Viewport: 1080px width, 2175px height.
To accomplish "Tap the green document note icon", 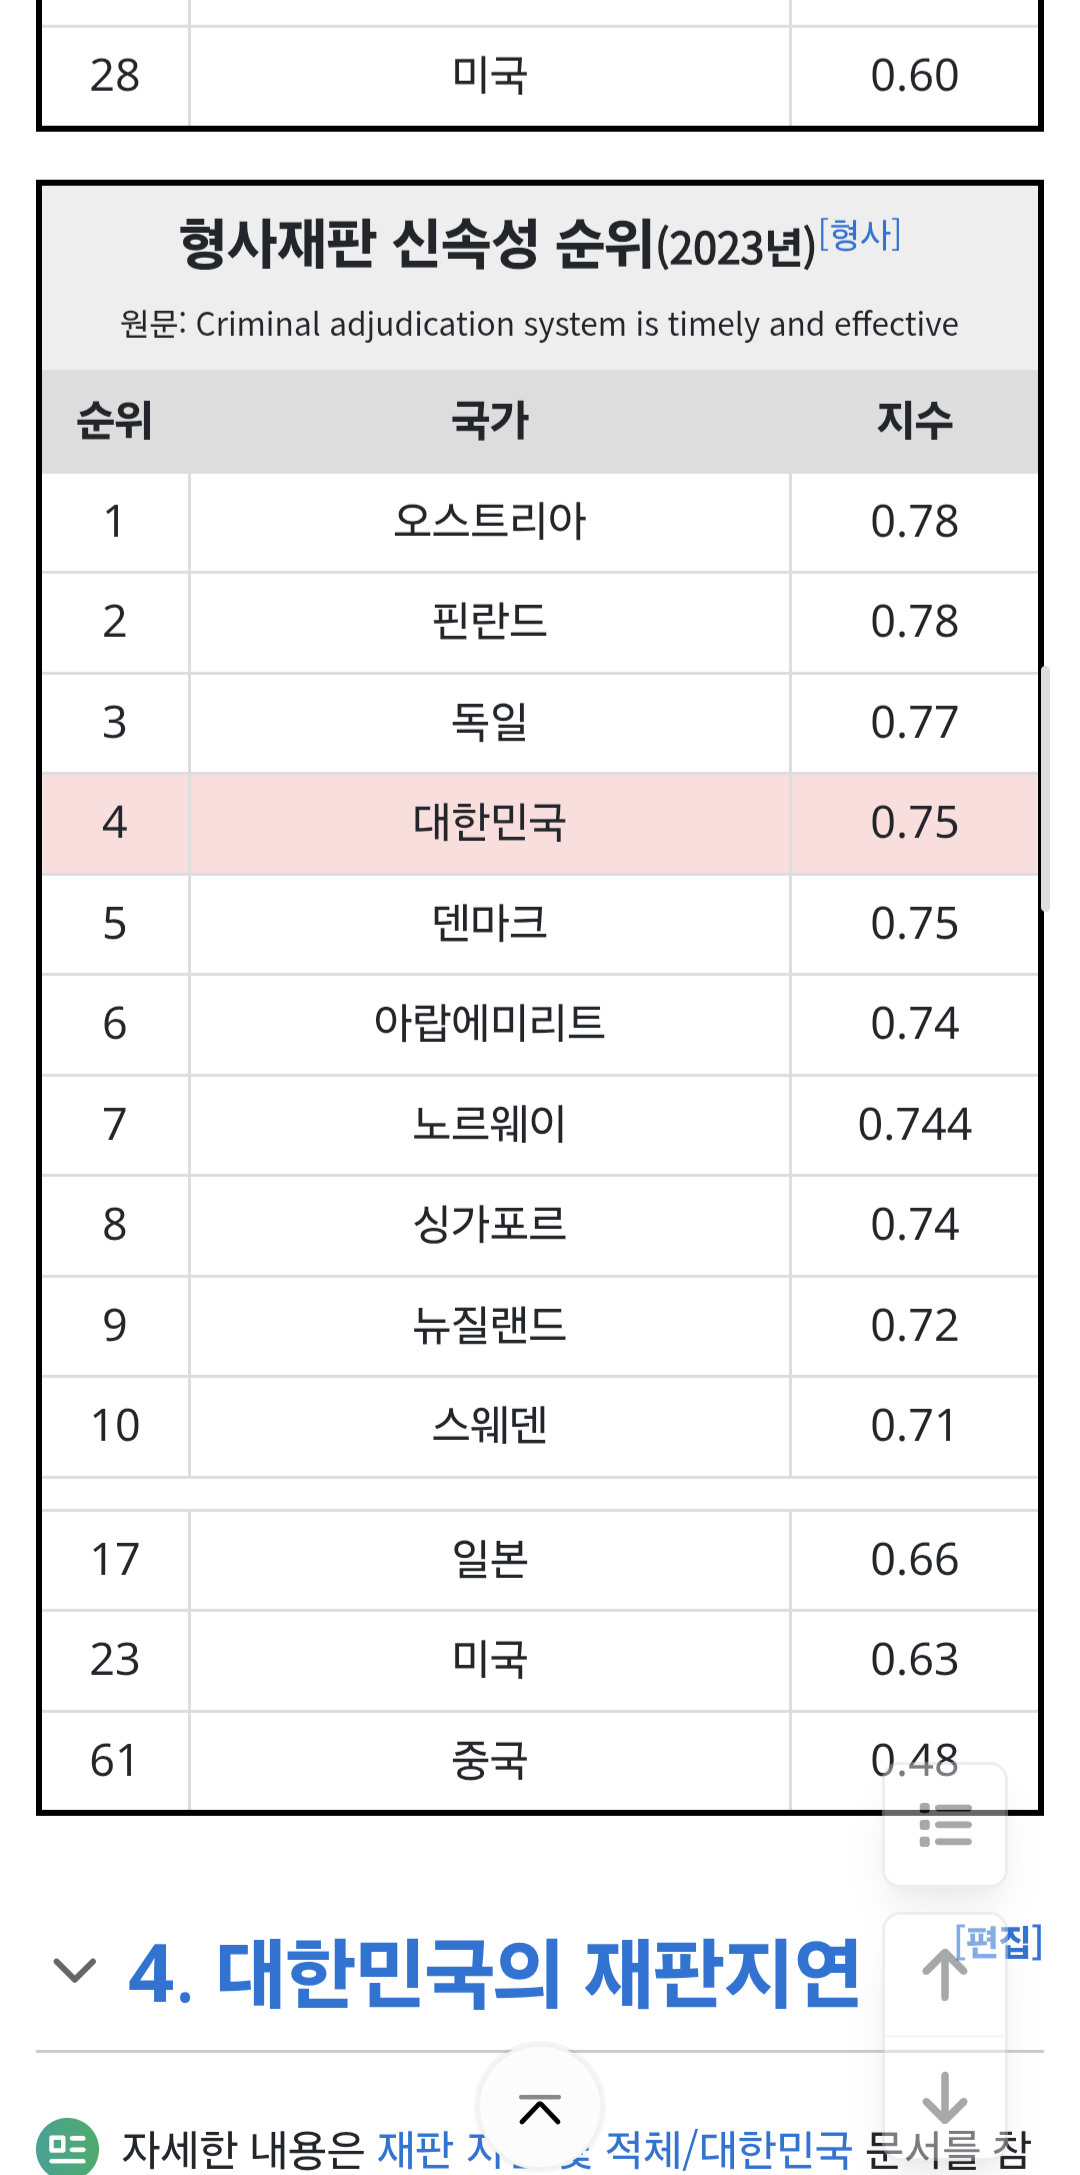I will coord(67,2147).
